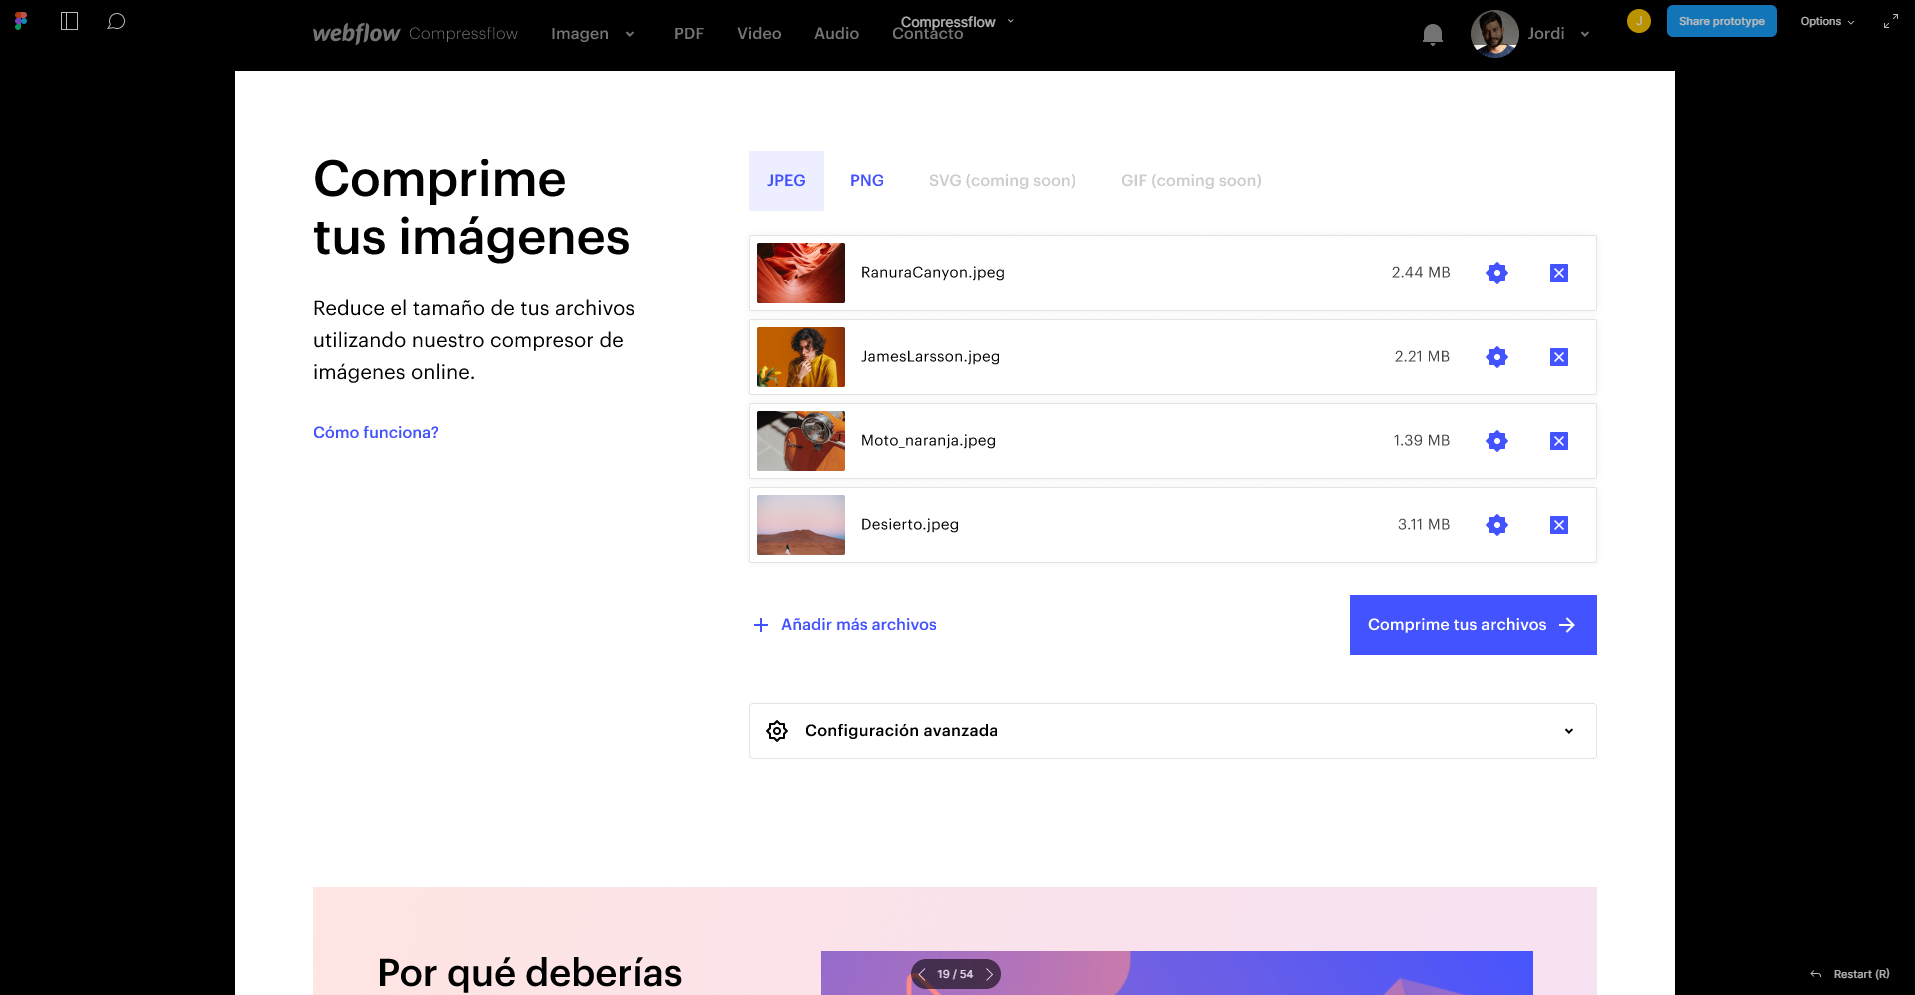
Task: Remove JamesLarsson.jpeg with its X button
Action: 1559,357
